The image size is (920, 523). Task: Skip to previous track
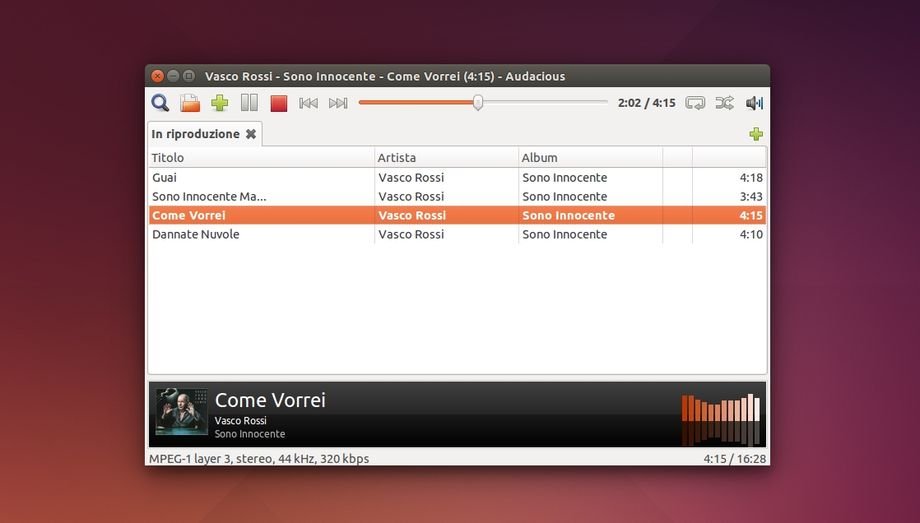click(x=308, y=103)
